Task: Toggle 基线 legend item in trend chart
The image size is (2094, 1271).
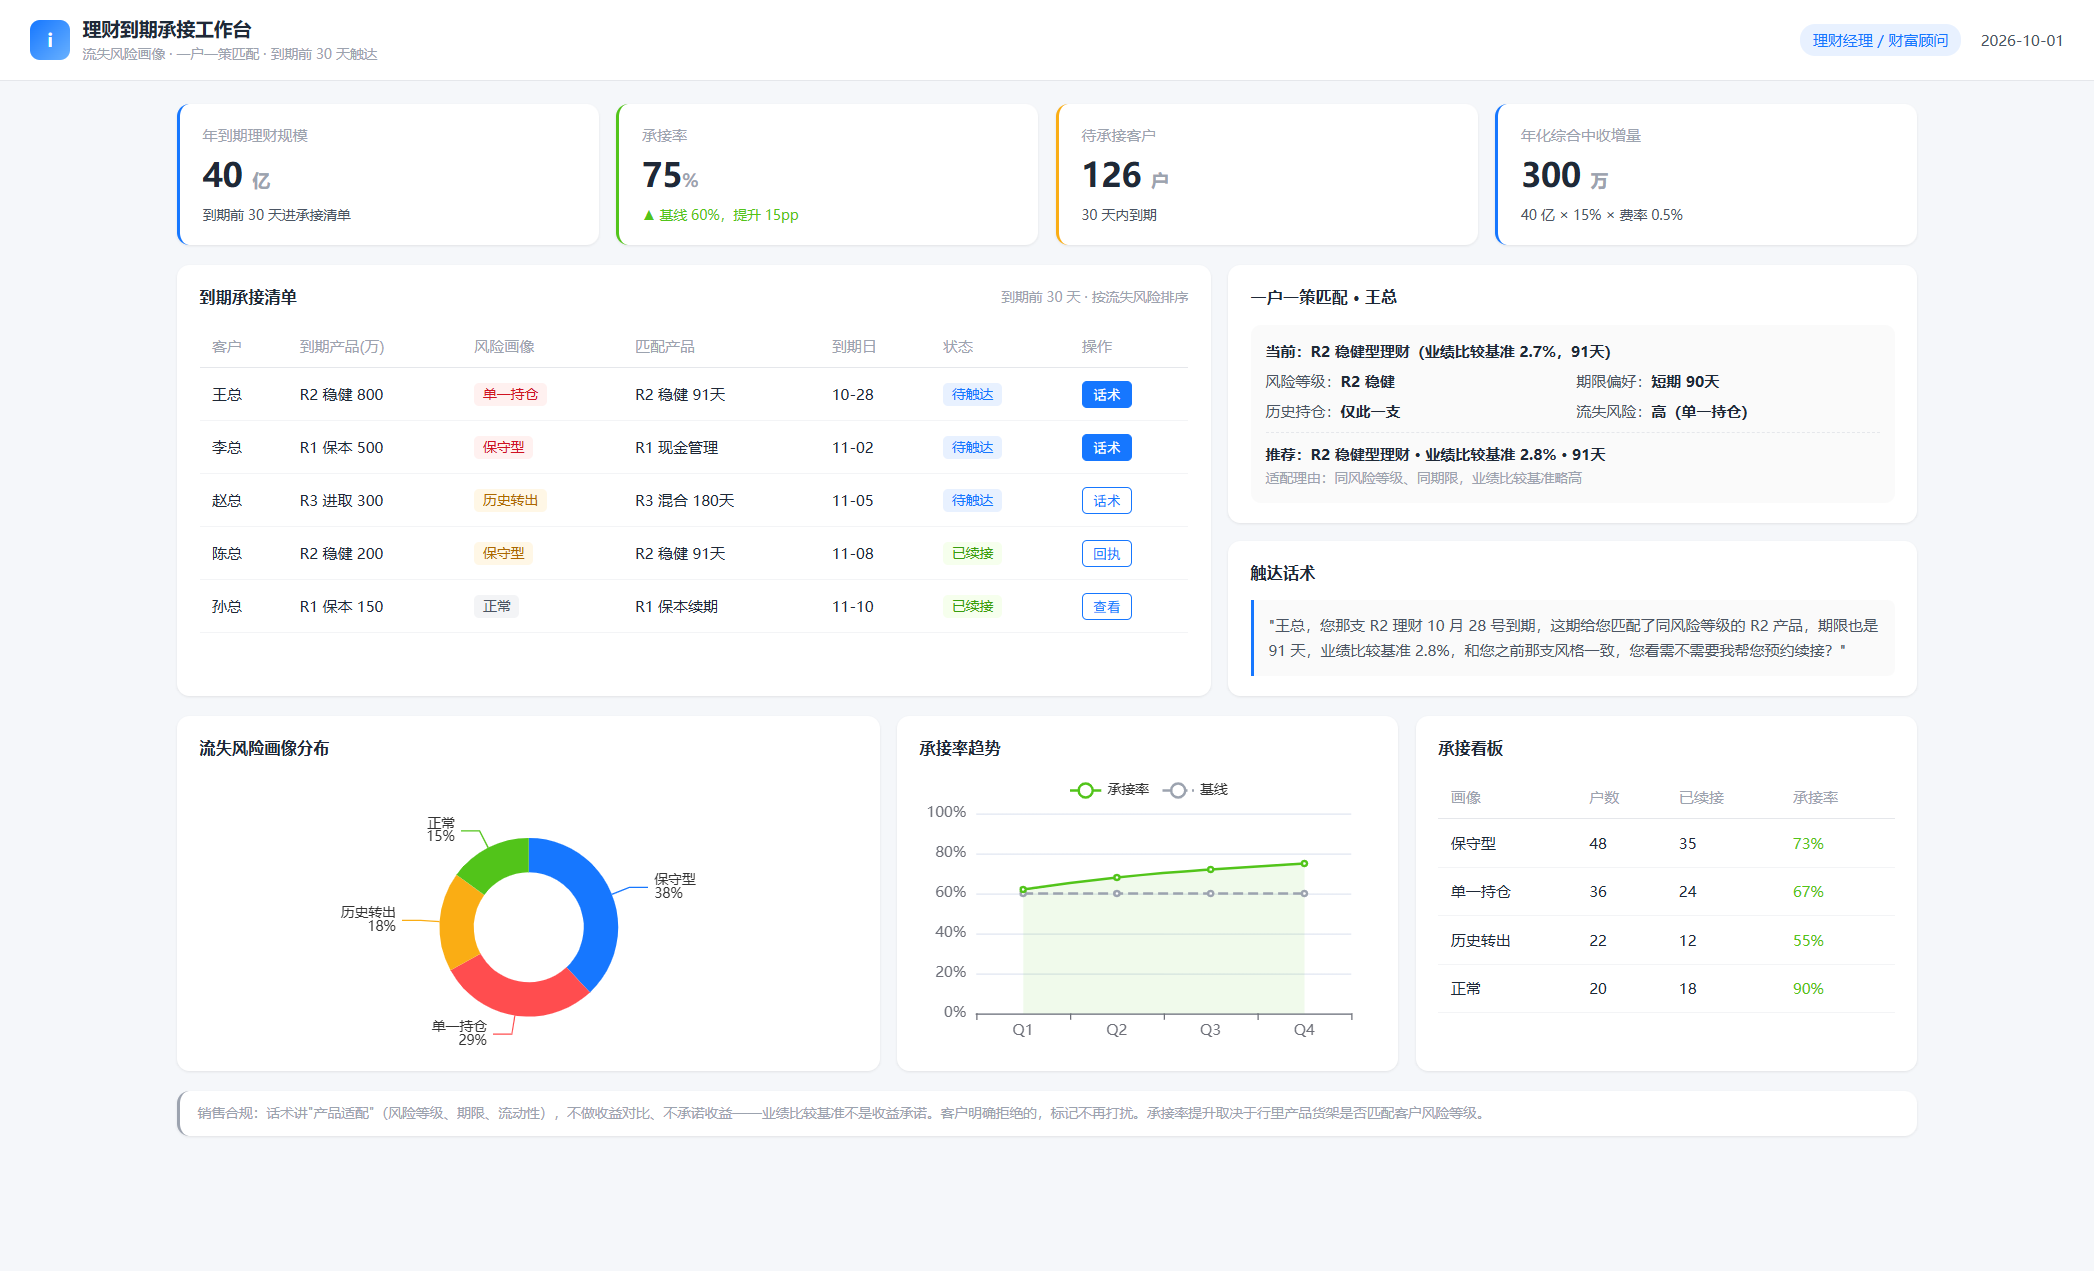Action: click(x=1196, y=789)
